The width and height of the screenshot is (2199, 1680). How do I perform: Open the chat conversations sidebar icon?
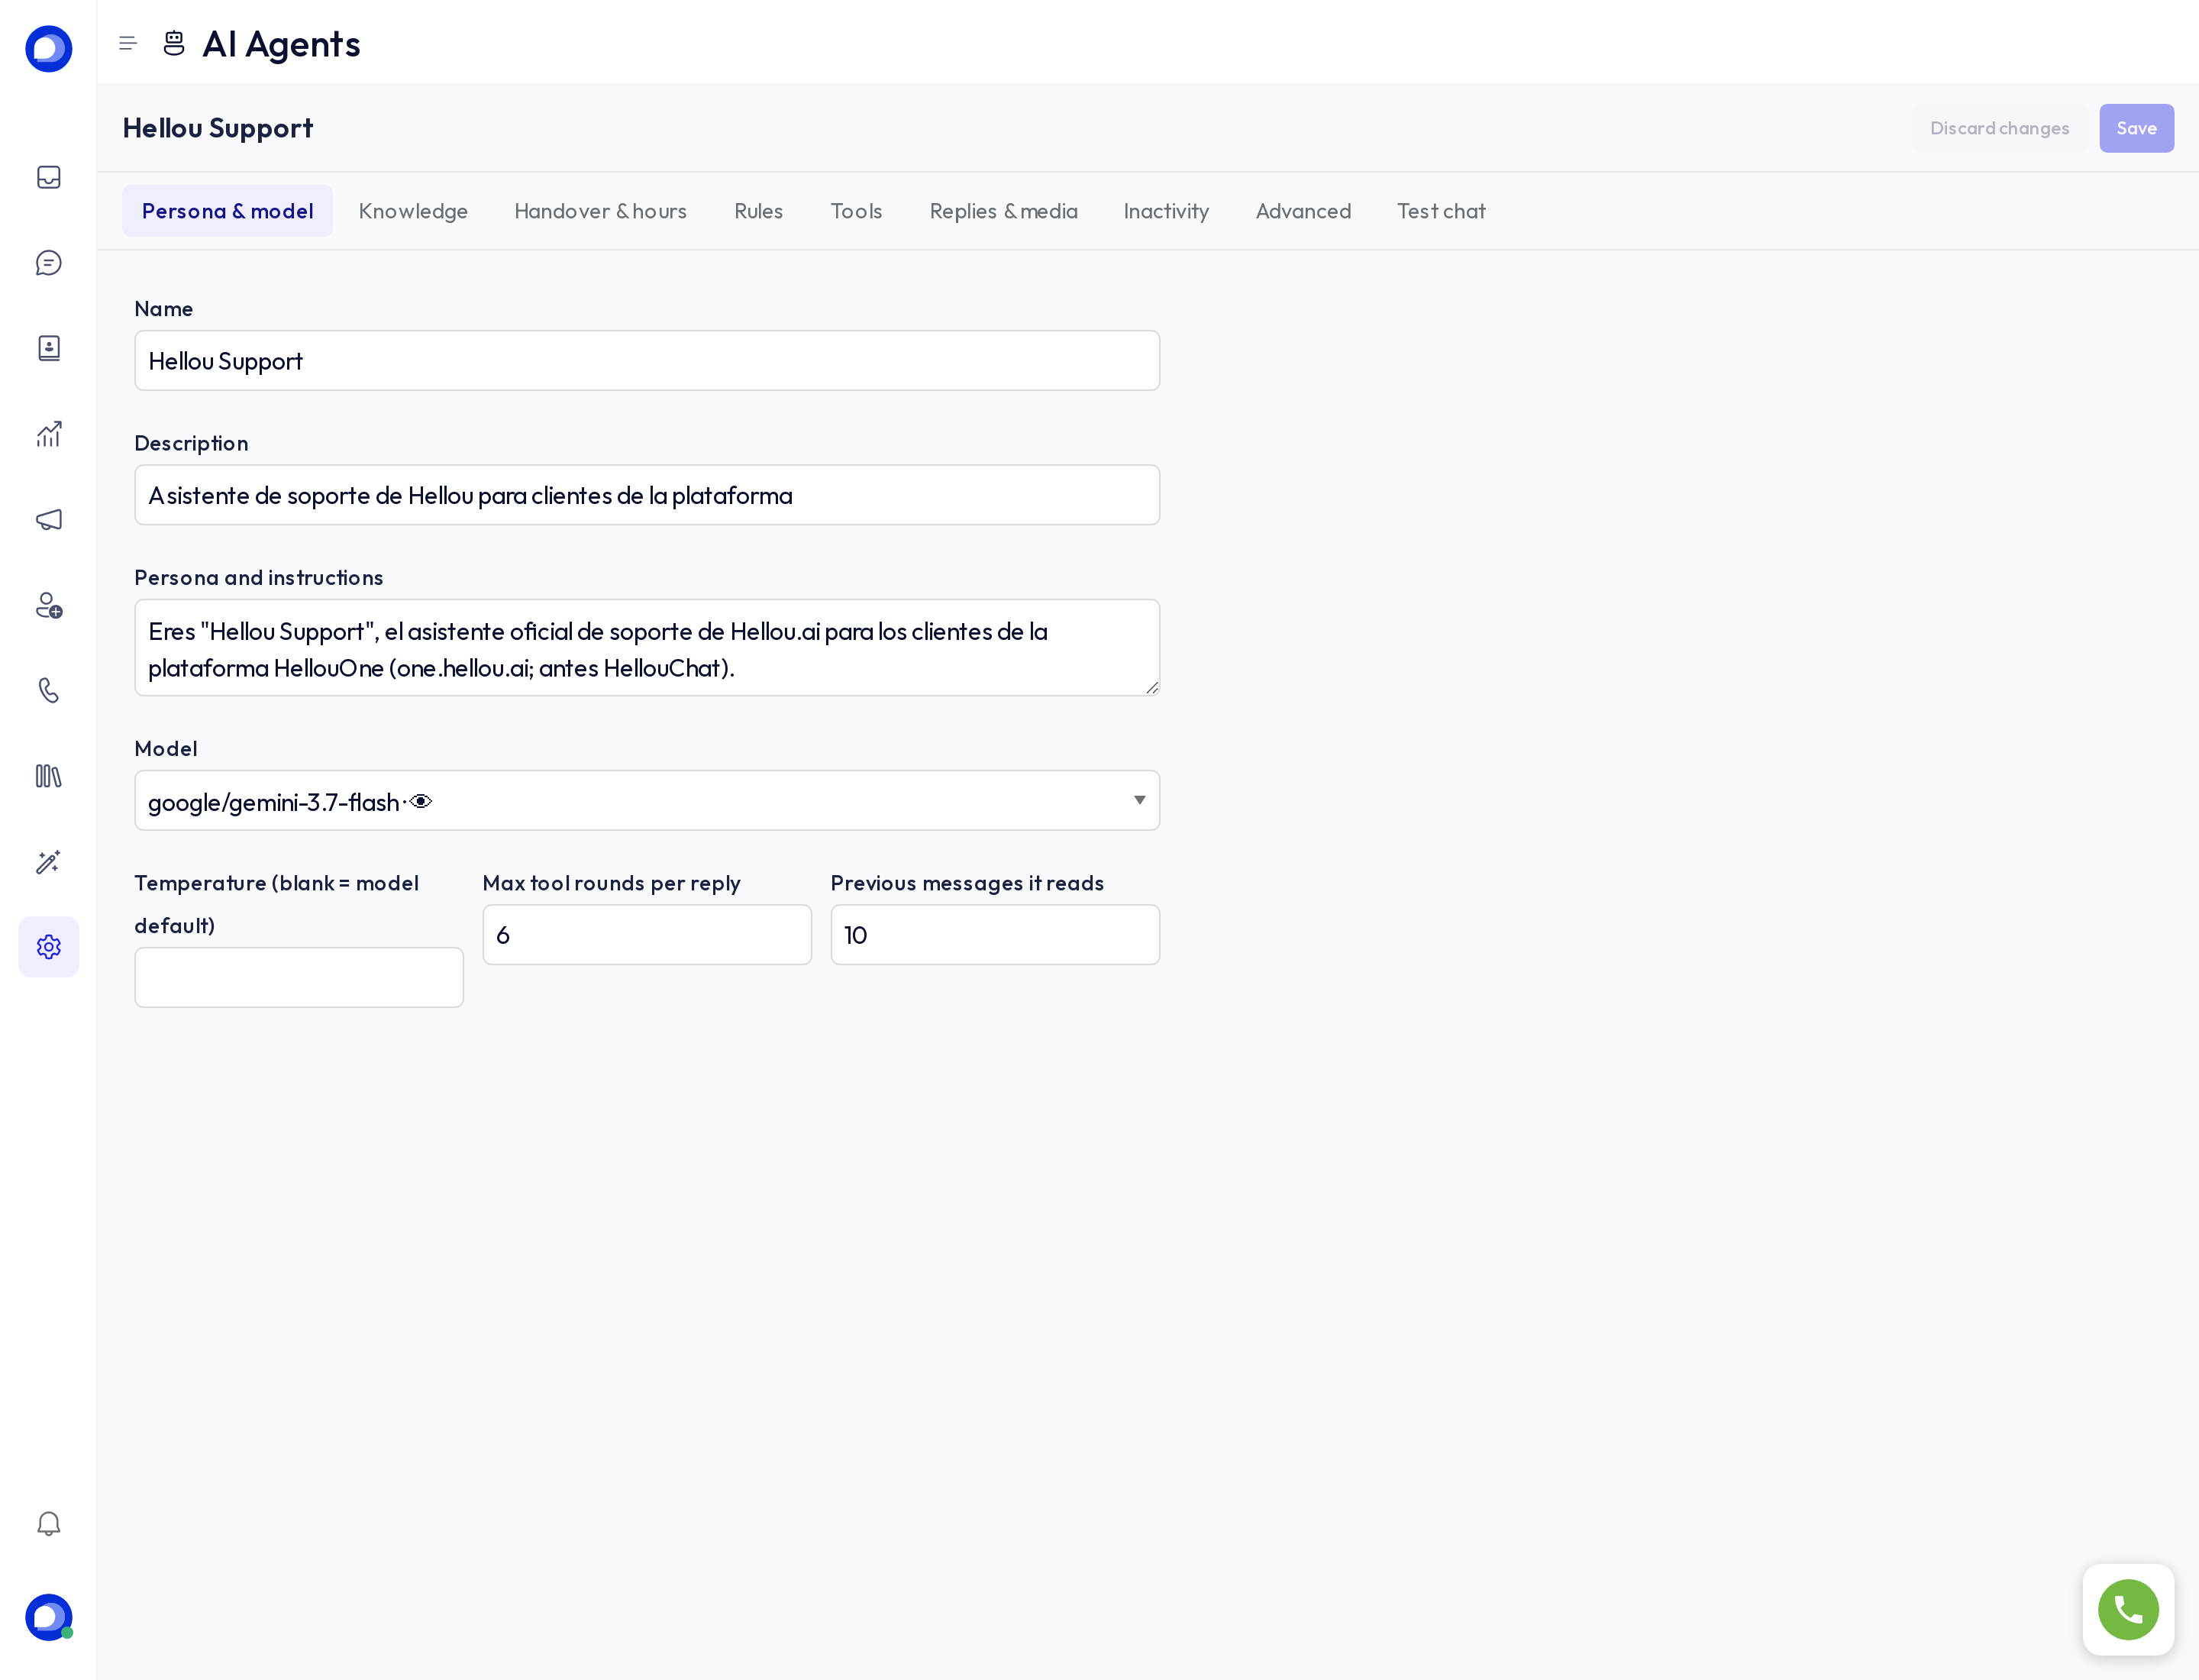coord(49,263)
